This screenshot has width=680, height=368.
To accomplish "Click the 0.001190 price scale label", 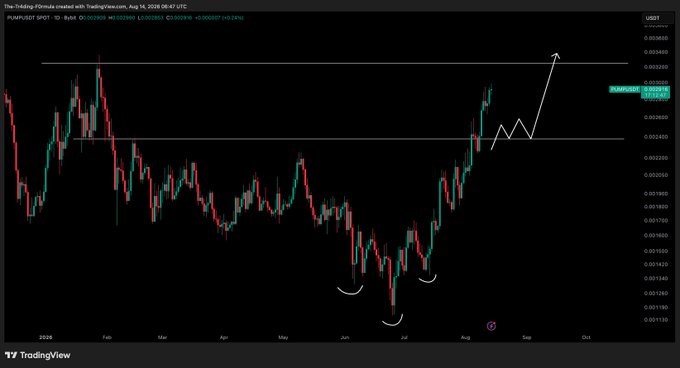I will click(x=656, y=308).
